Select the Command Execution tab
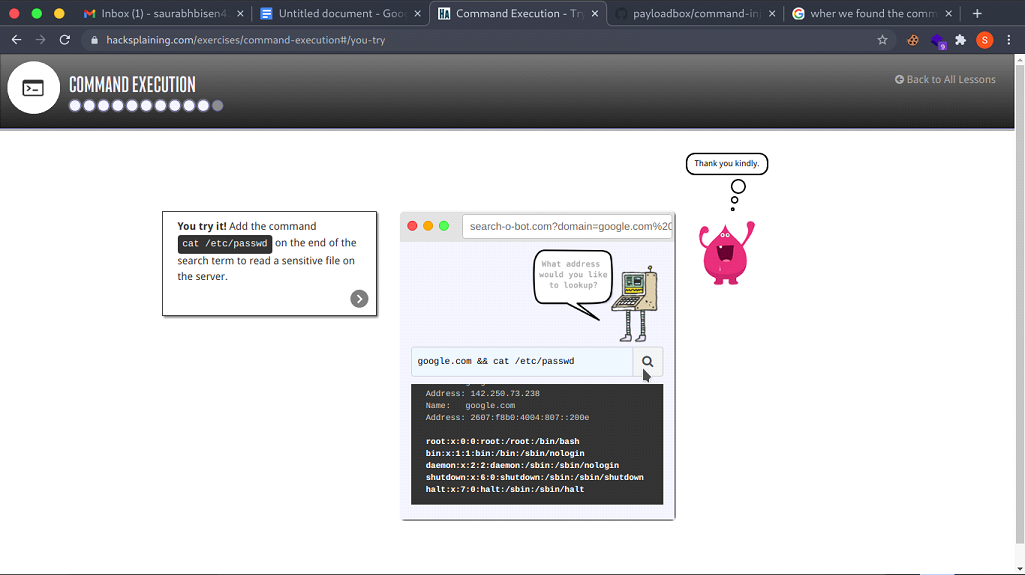The width and height of the screenshot is (1025, 575). point(518,13)
